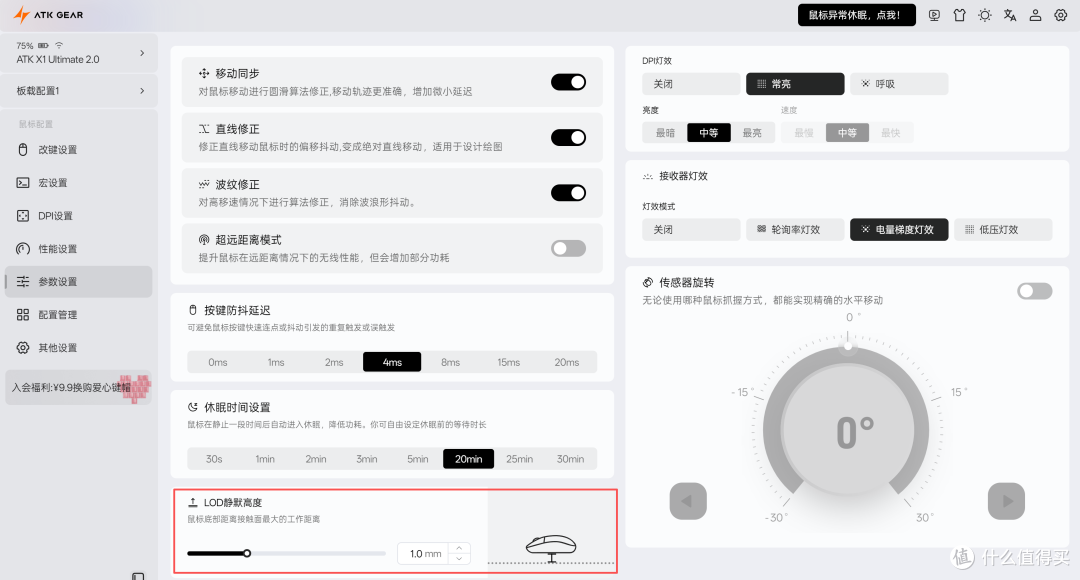Open 其他设置 page
This screenshot has width=1080, height=580.
click(79, 348)
